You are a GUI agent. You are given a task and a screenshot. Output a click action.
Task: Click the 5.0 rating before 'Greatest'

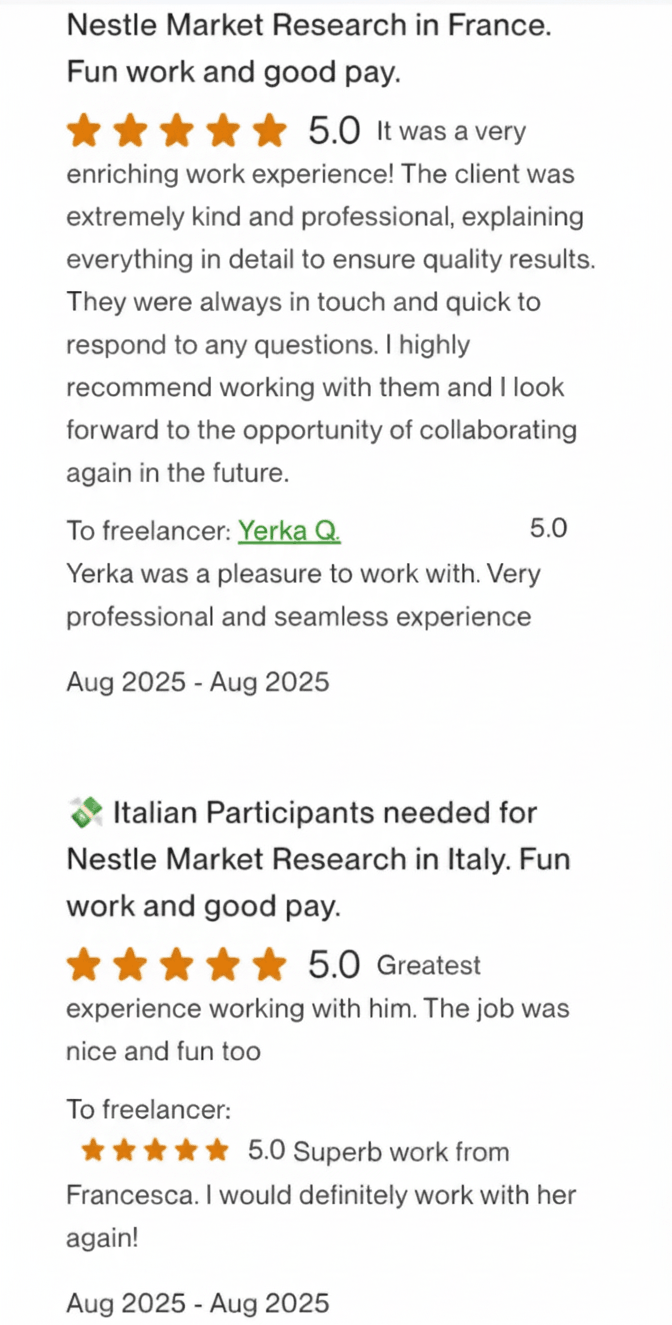334,966
